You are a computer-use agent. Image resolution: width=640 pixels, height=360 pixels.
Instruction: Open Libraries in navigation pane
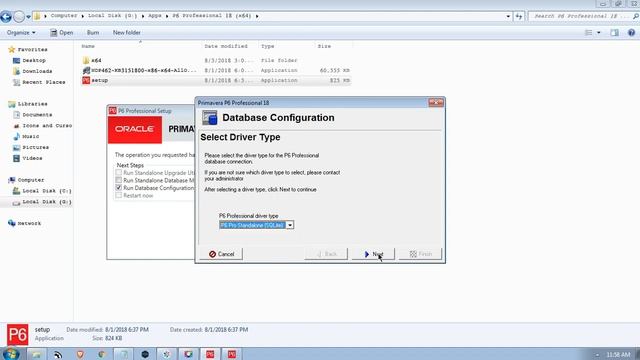[32, 104]
